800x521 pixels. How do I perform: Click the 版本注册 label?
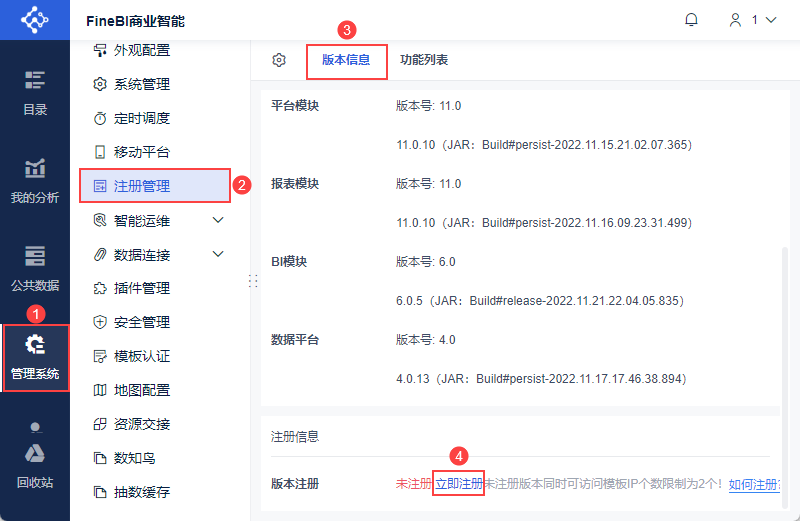[295, 484]
